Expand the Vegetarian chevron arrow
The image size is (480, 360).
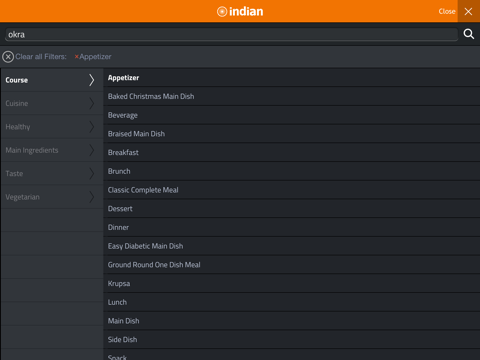(92, 197)
